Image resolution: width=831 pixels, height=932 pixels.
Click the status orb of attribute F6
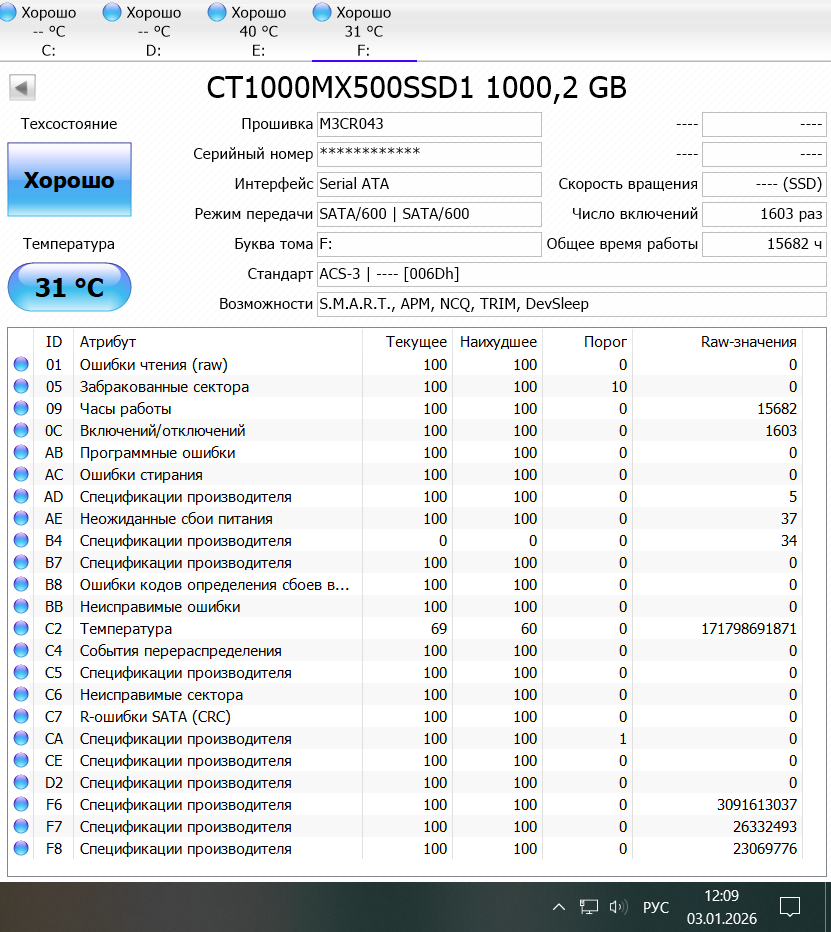[21, 804]
